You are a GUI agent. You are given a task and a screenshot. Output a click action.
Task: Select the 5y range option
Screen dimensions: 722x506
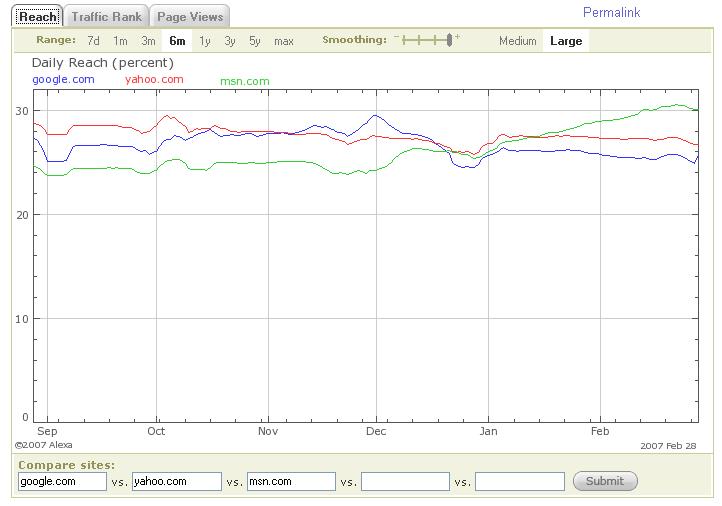[x=255, y=41]
